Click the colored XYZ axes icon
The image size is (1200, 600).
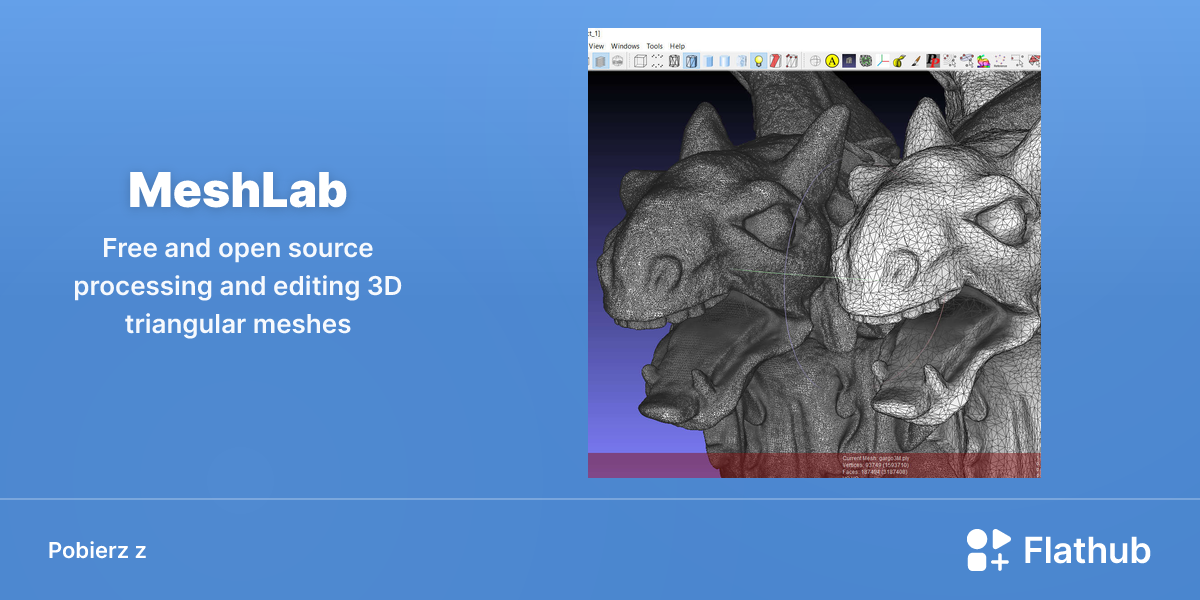(x=882, y=61)
